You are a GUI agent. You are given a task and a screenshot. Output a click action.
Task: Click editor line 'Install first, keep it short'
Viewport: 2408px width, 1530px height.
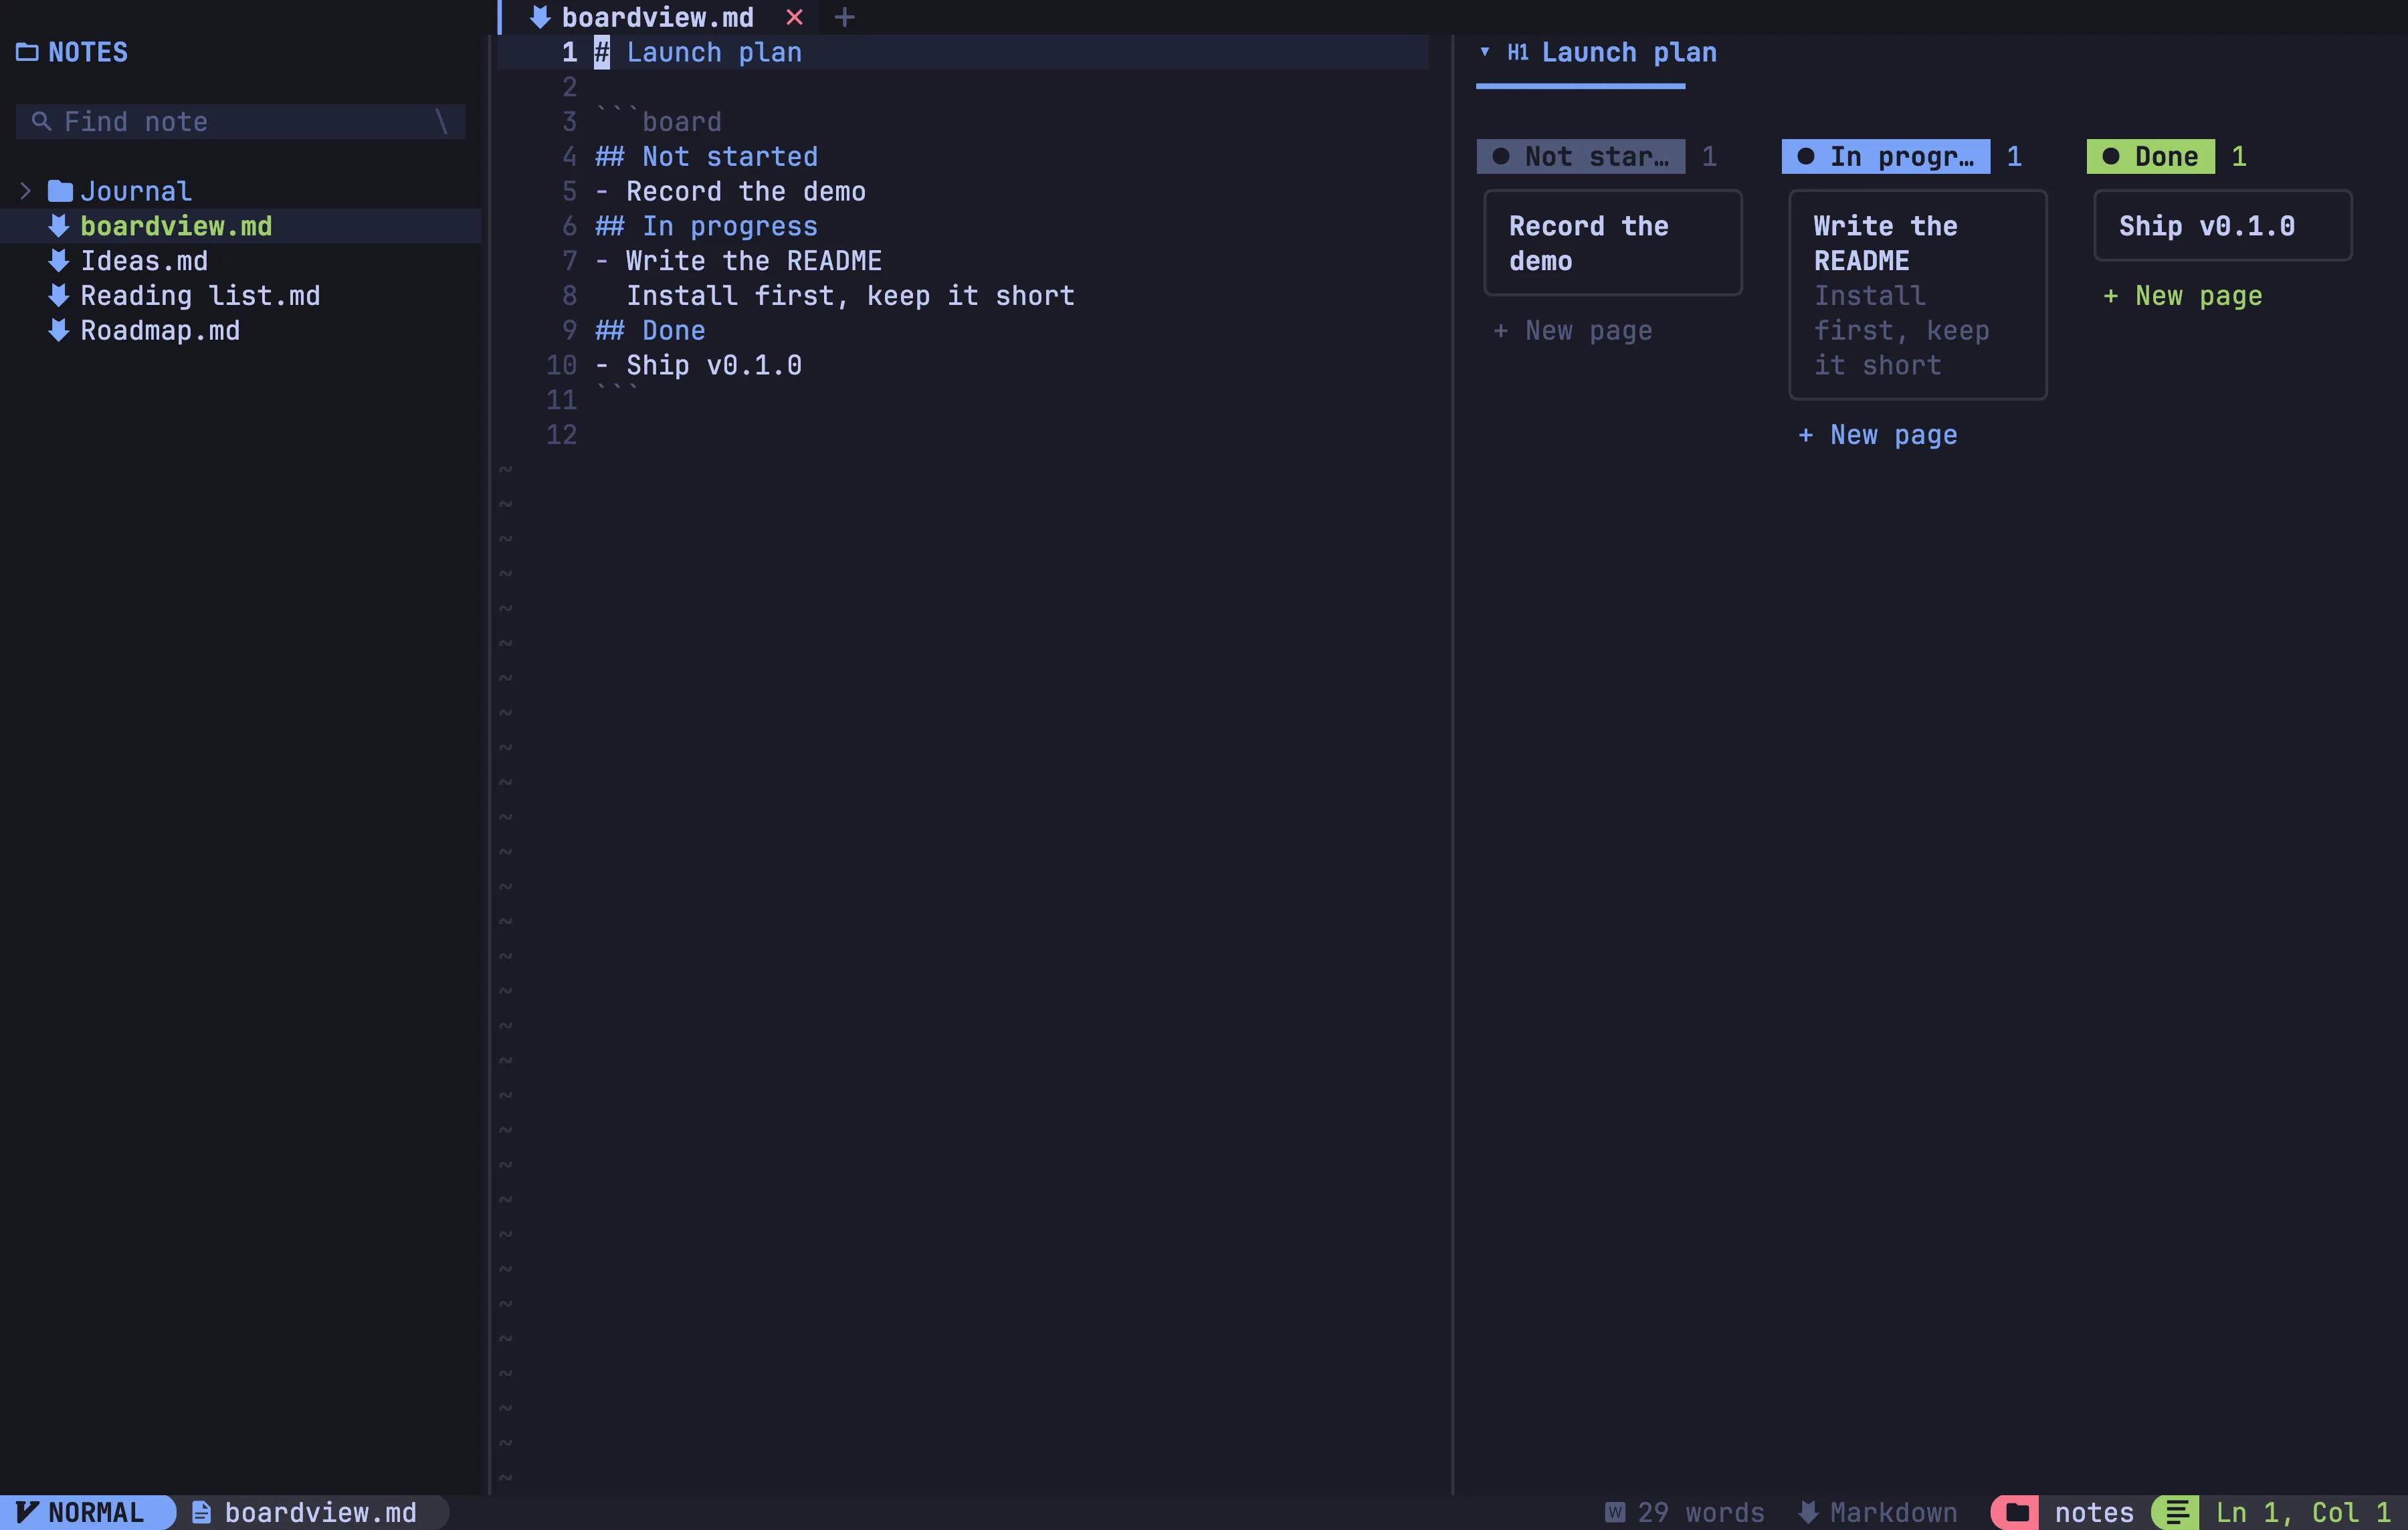(x=850, y=295)
